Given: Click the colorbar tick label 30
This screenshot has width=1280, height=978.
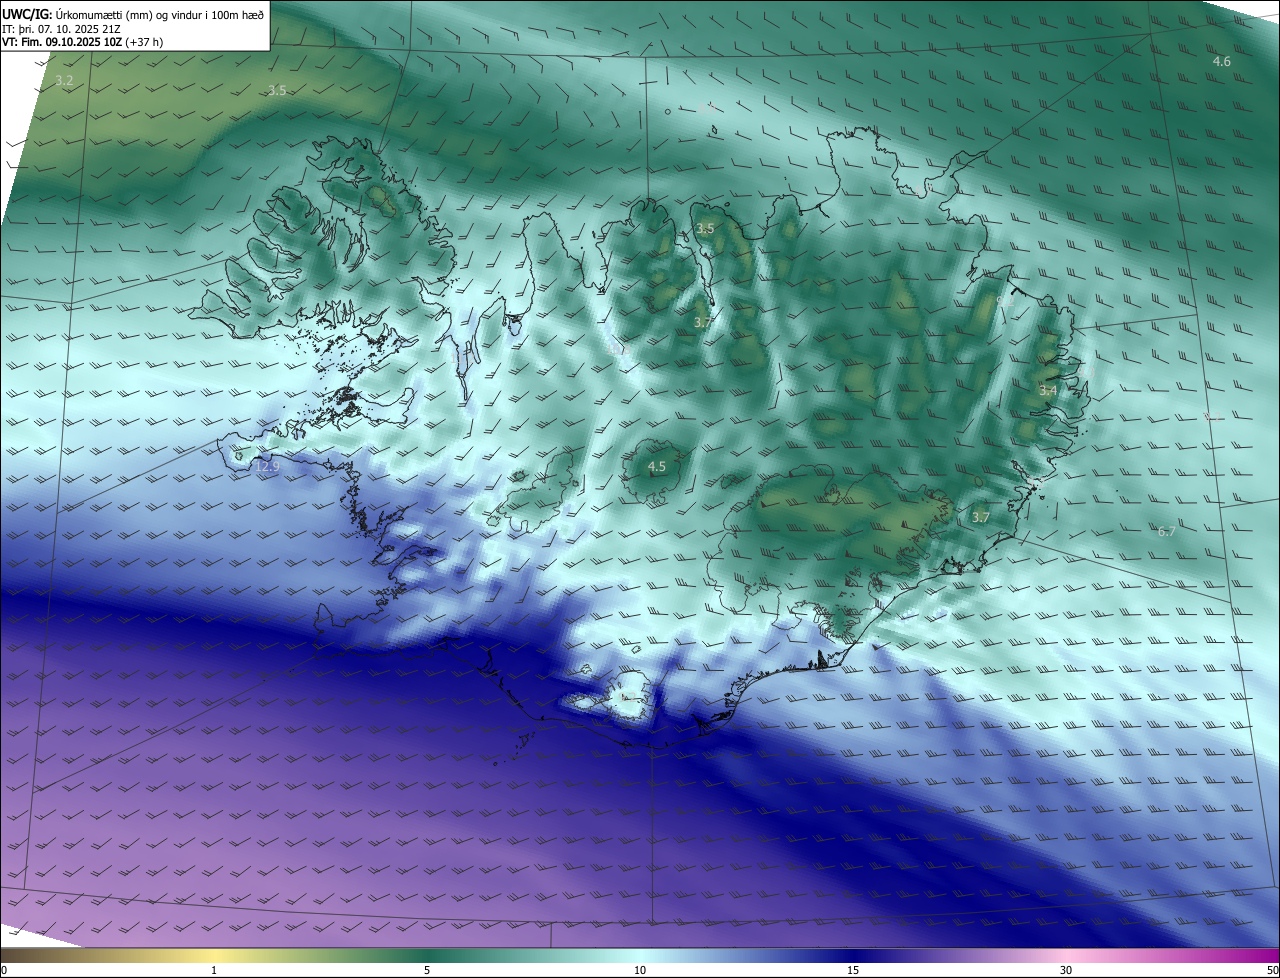Looking at the screenshot, I should [x=1066, y=970].
